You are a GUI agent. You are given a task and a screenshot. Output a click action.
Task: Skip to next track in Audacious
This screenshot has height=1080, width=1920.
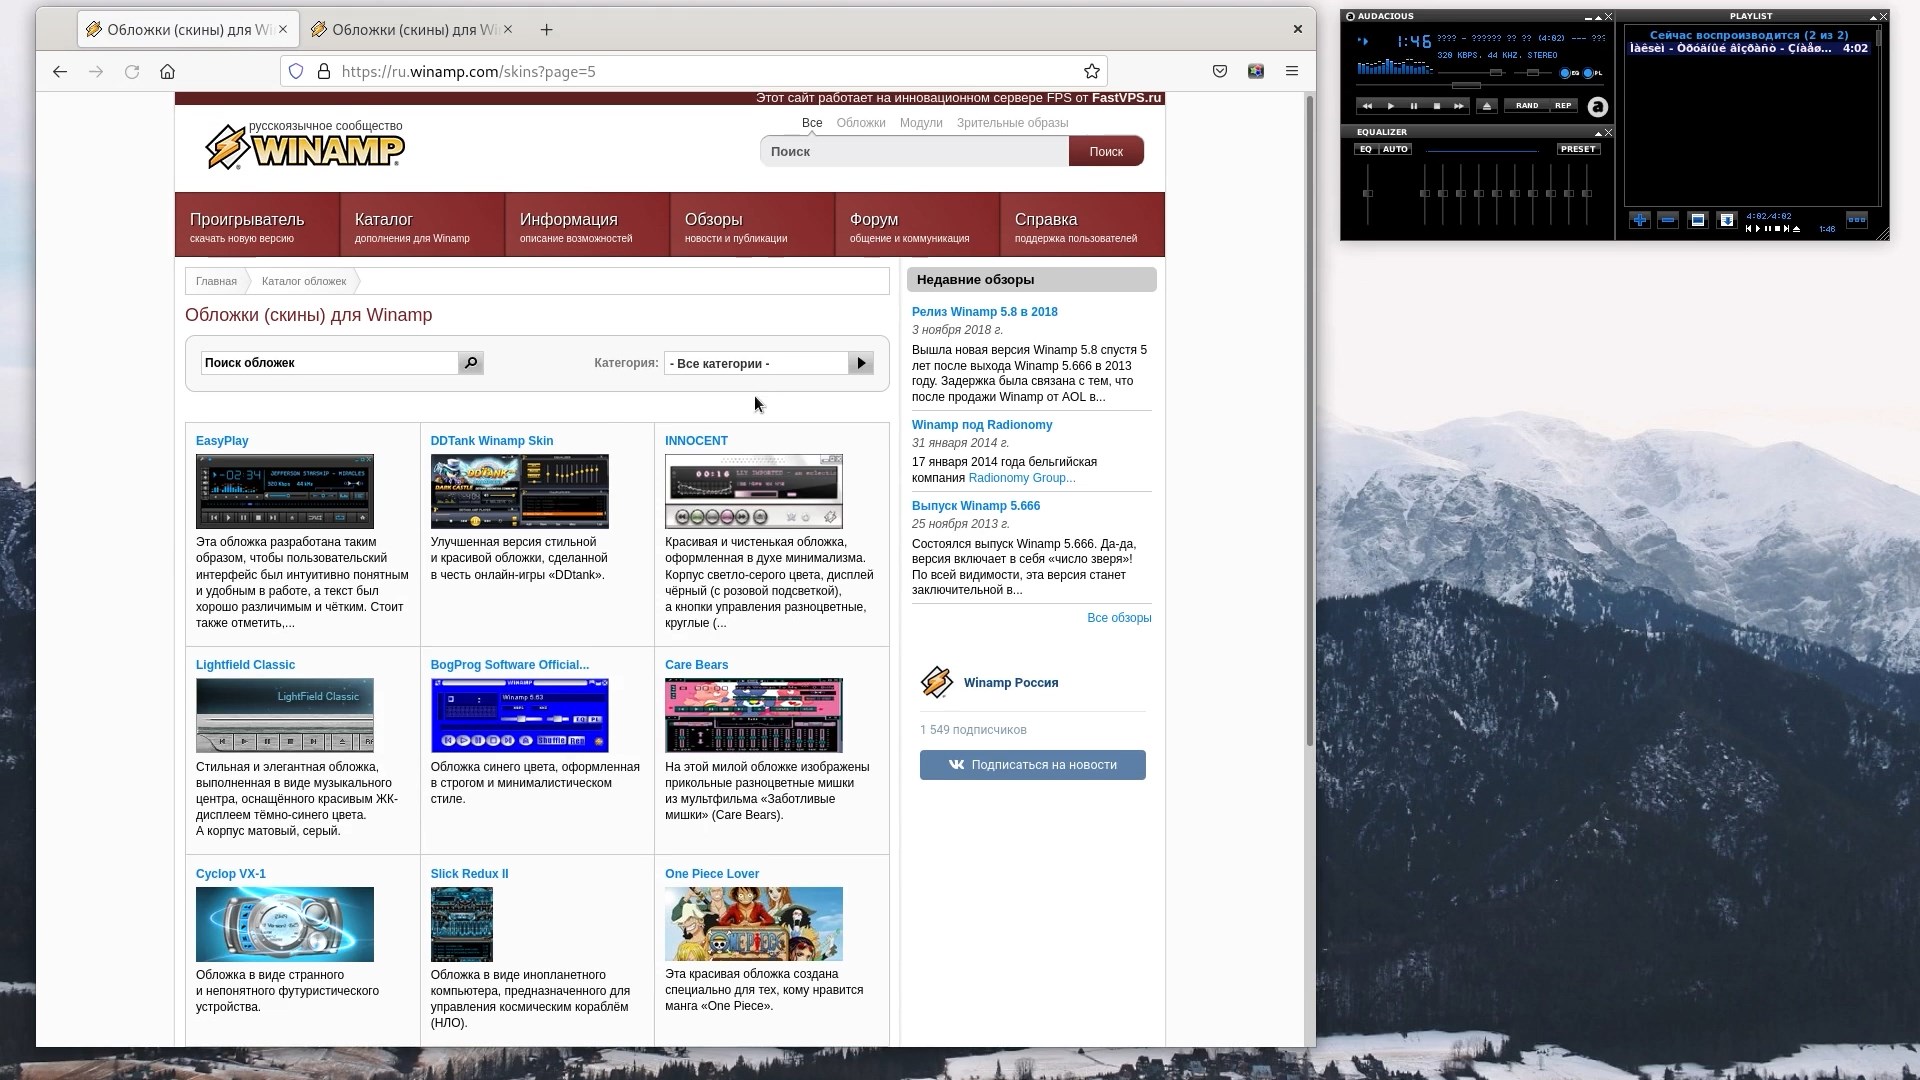1460,106
